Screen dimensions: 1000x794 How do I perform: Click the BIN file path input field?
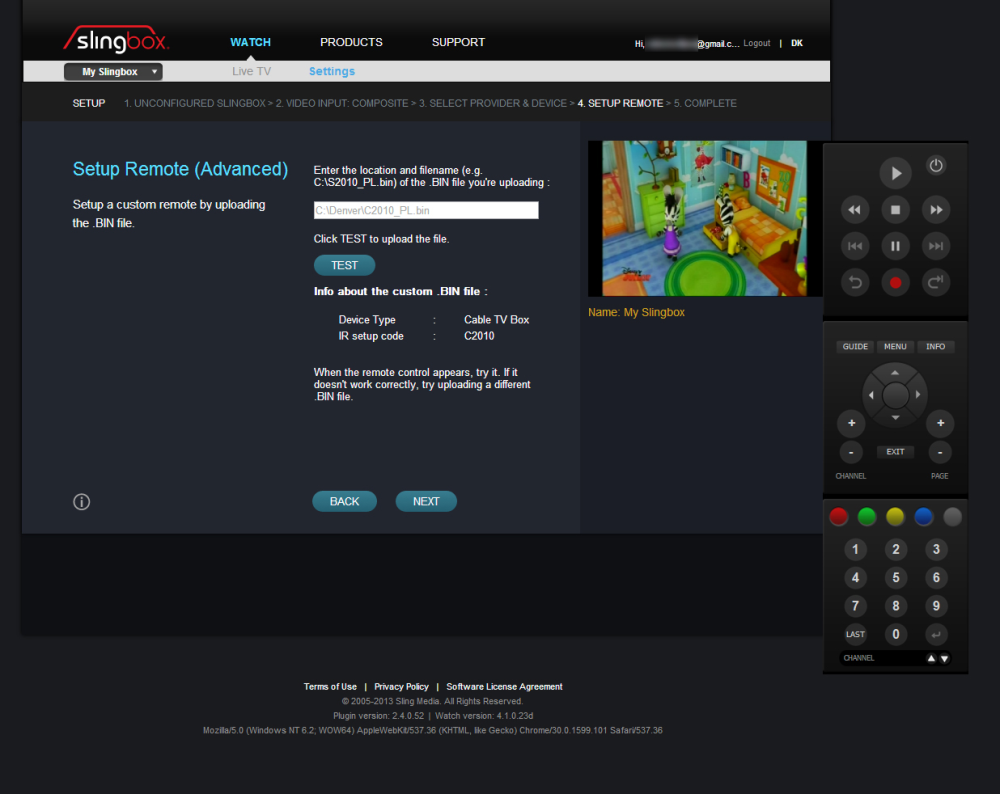(426, 210)
